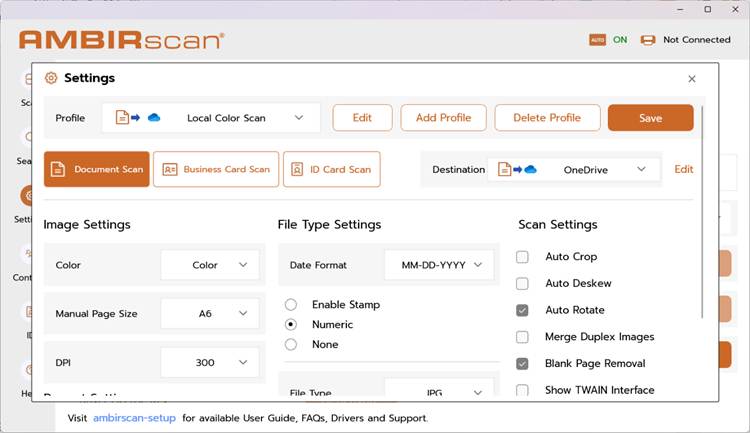Open the Profile dropdown chevron
Viewport: 750px width, 433px height.
tap(299, 118)
